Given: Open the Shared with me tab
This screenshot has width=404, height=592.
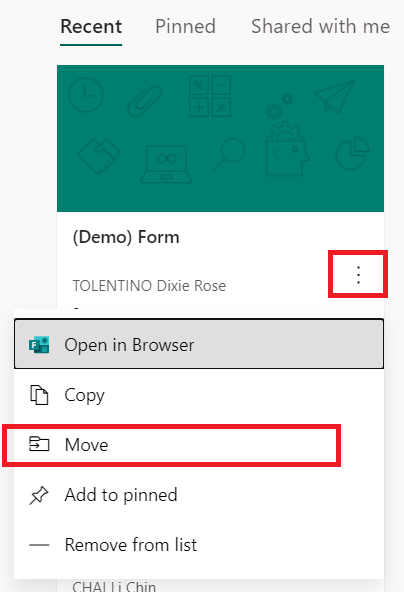Looking at the screenshot, I should [320, 27].
